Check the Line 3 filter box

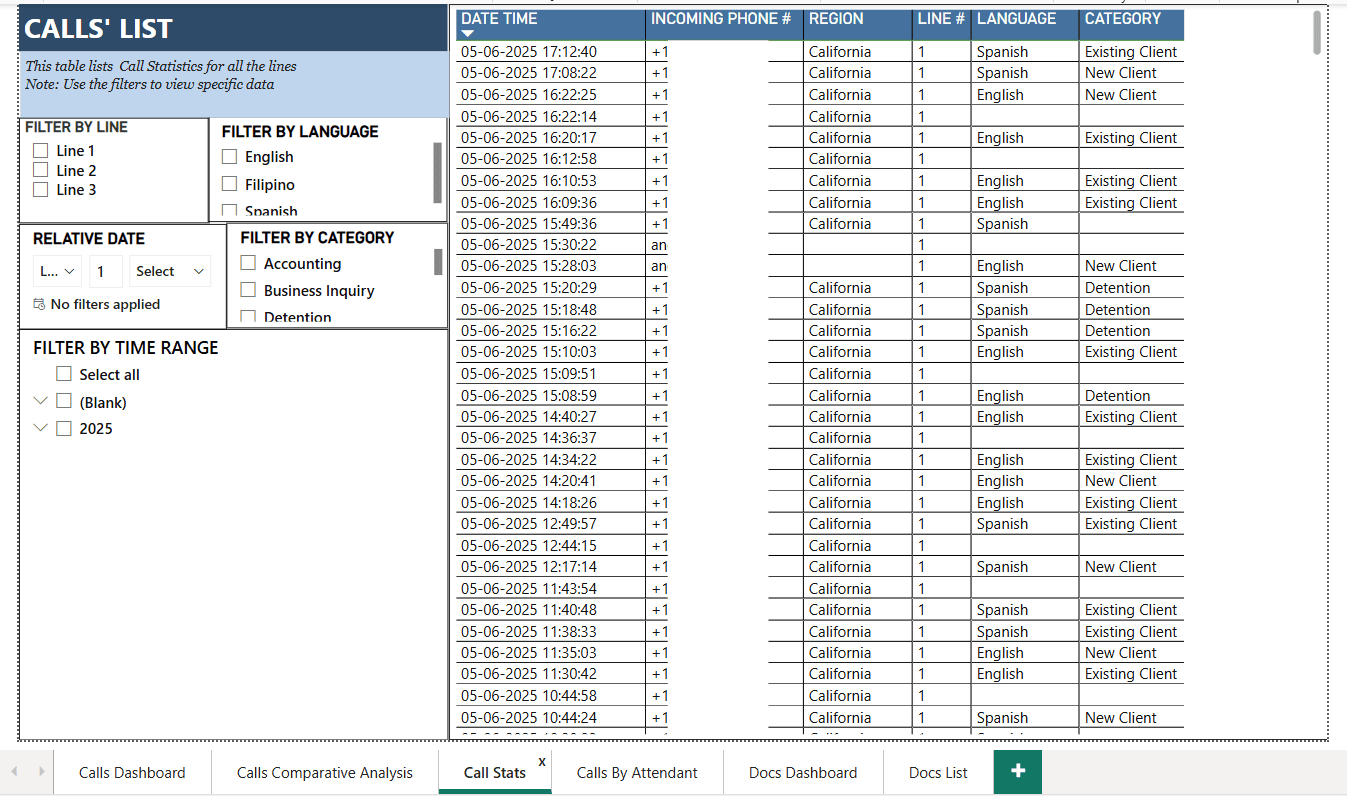pos(41,189)
